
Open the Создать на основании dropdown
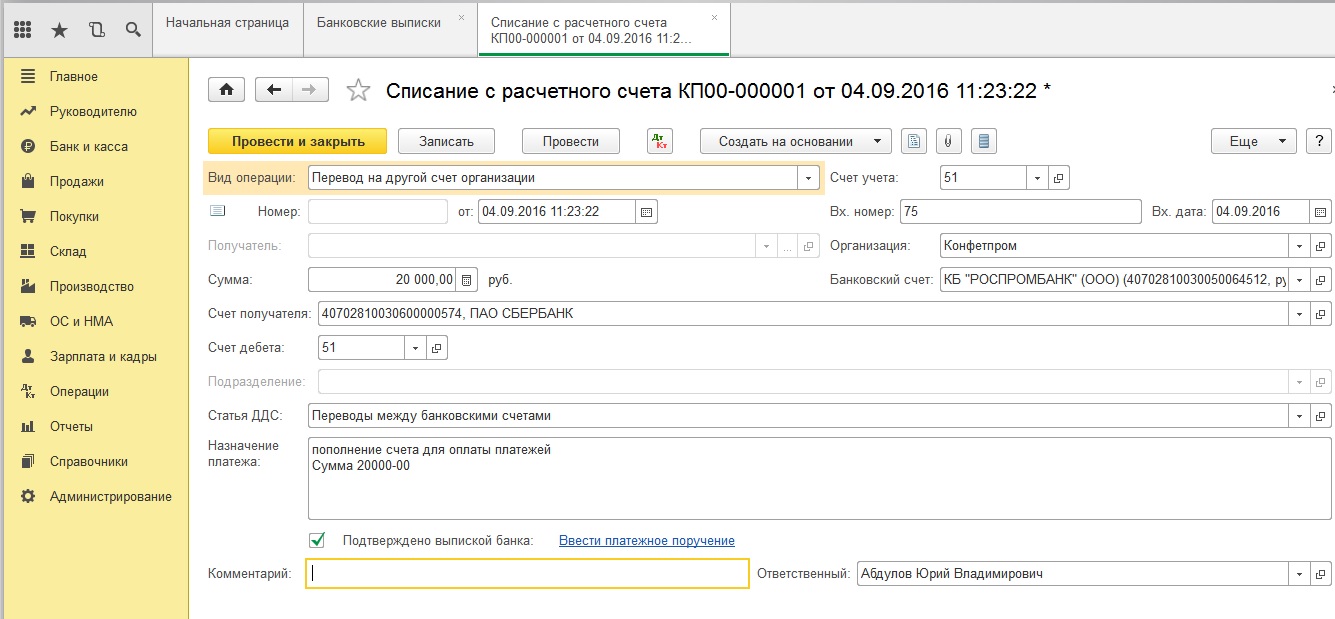pos(795,141)
